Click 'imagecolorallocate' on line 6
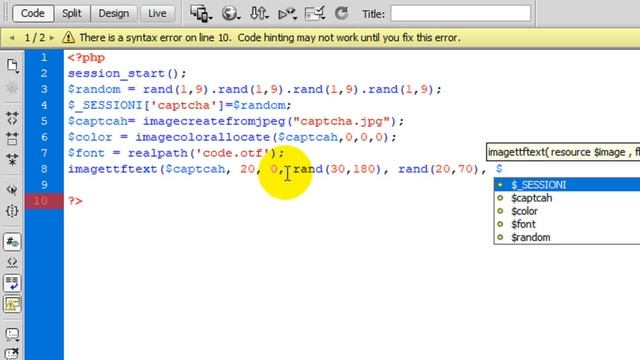This screenshot has width=640, height=360. click(x=202, y=137)
